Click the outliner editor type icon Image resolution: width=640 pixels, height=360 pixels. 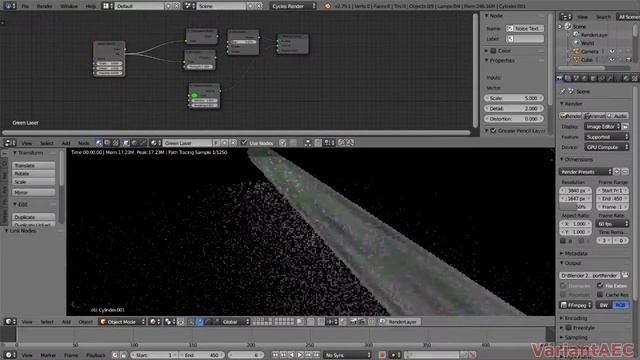tap(565, 17)
